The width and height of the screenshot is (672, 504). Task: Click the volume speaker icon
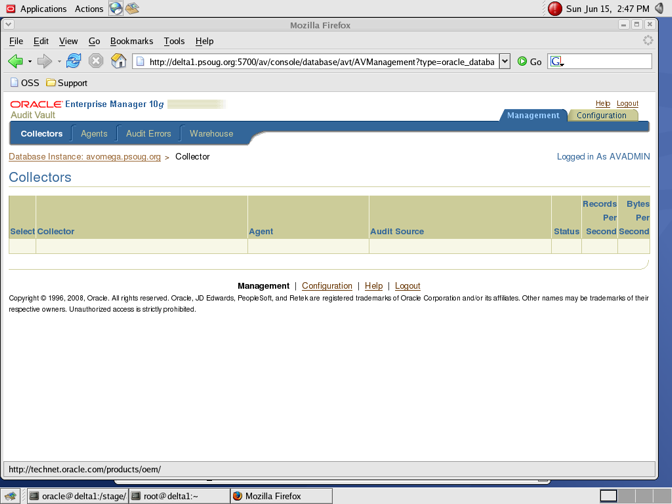[x=659, y=8]
